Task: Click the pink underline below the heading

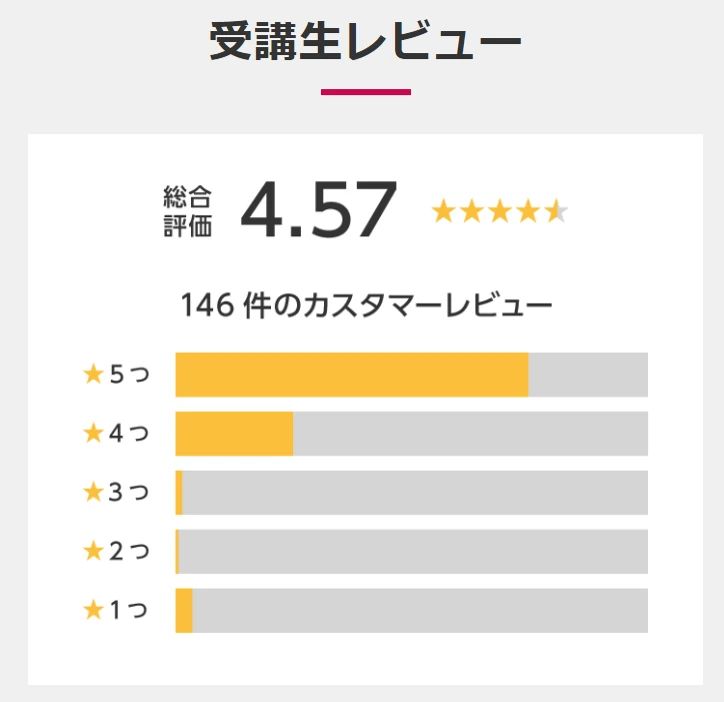Action: [x=365, y=92]
